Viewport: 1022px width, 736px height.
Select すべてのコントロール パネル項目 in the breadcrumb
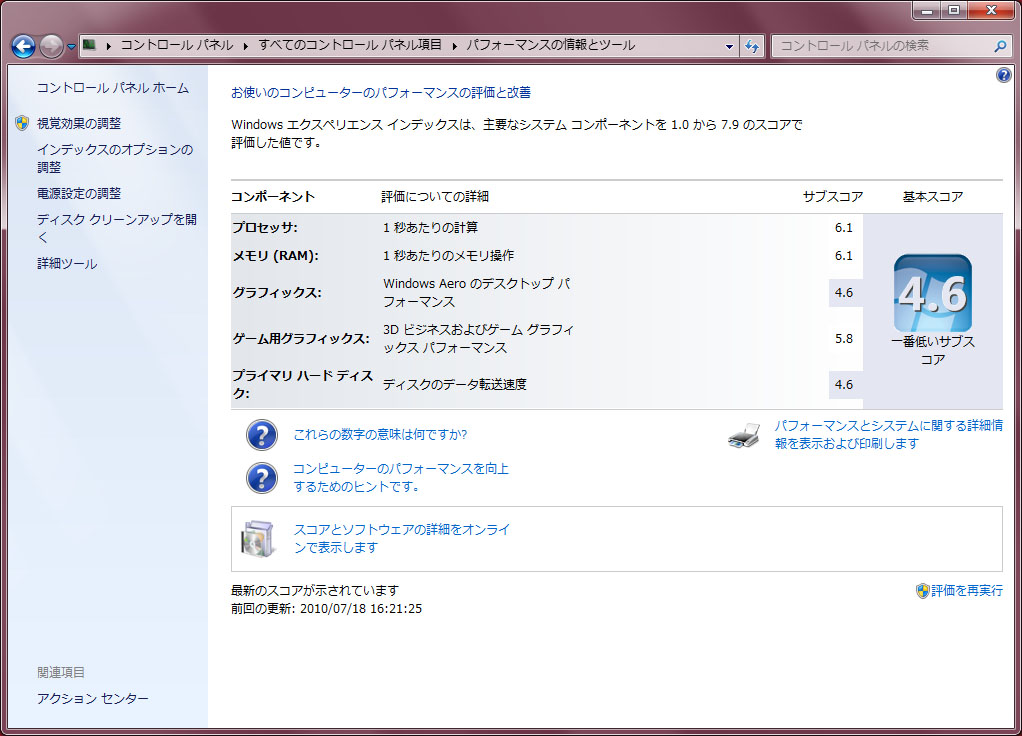point(350,45)
